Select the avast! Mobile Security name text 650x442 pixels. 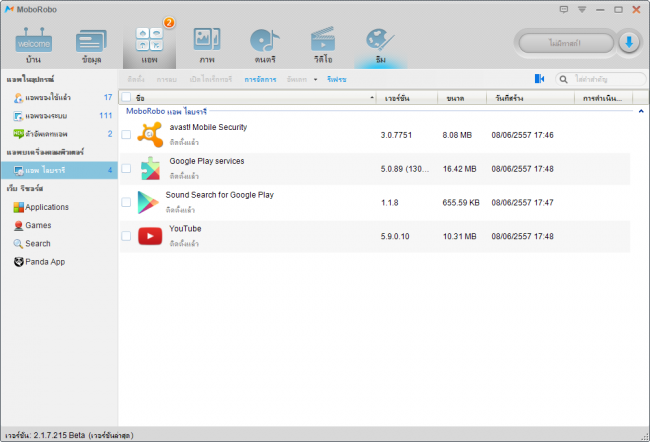tap(208, 127)
